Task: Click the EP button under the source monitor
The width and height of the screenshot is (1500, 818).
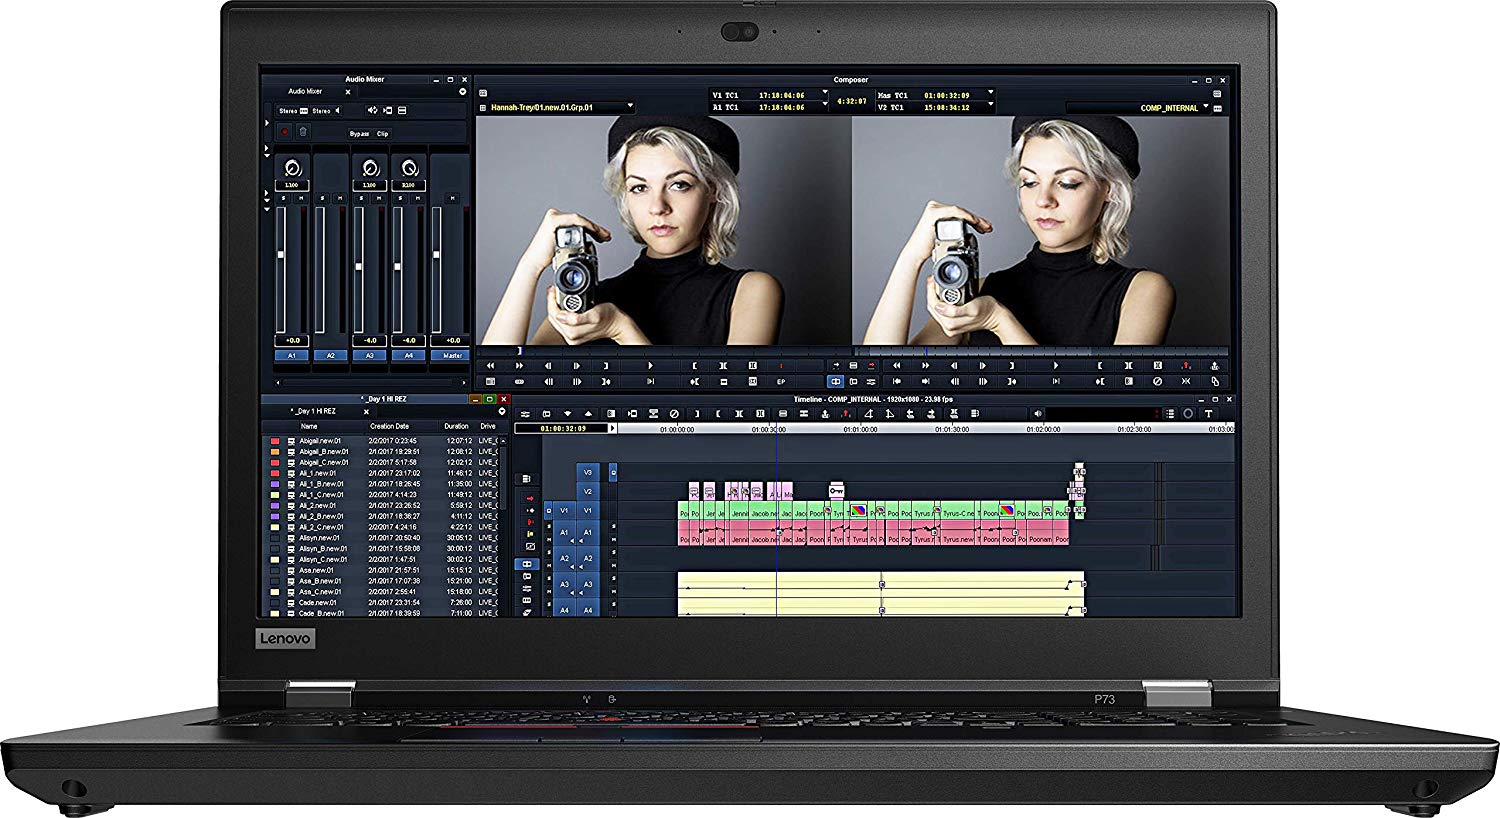Action: point(781,381)
